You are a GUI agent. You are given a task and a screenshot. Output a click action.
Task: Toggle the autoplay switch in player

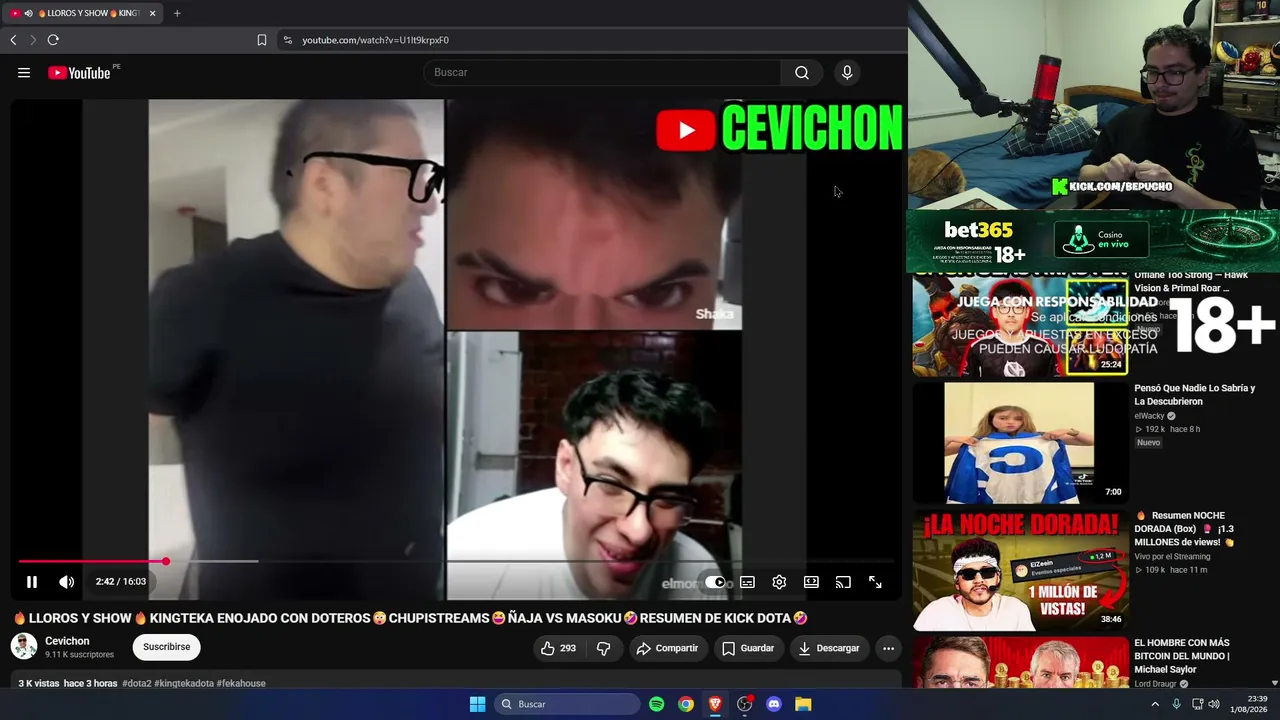[x=715, y=582]
